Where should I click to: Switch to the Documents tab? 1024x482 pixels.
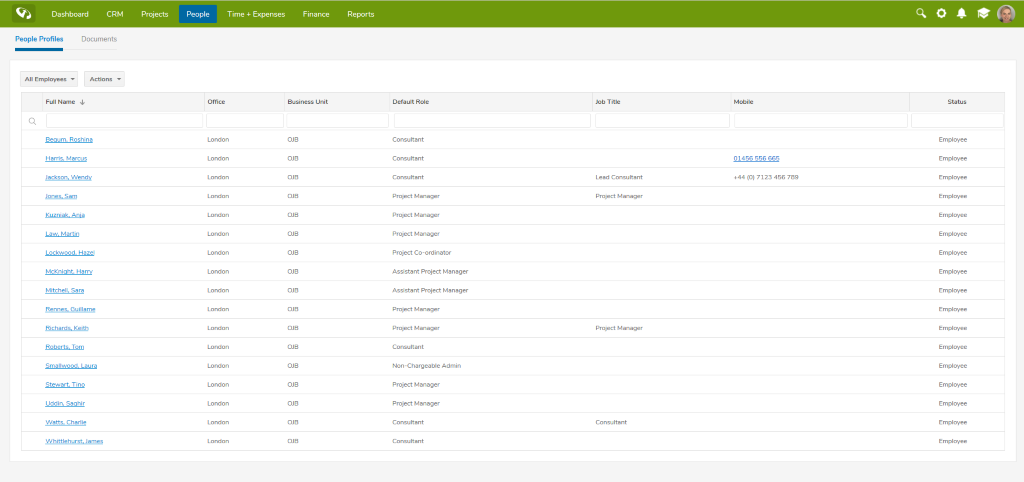[99, 39]
